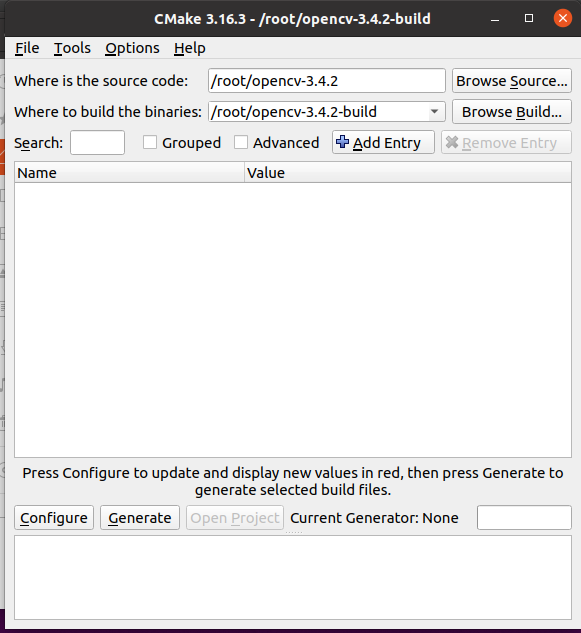
Task: Maximize the CMake window
Action: (529, 18)
